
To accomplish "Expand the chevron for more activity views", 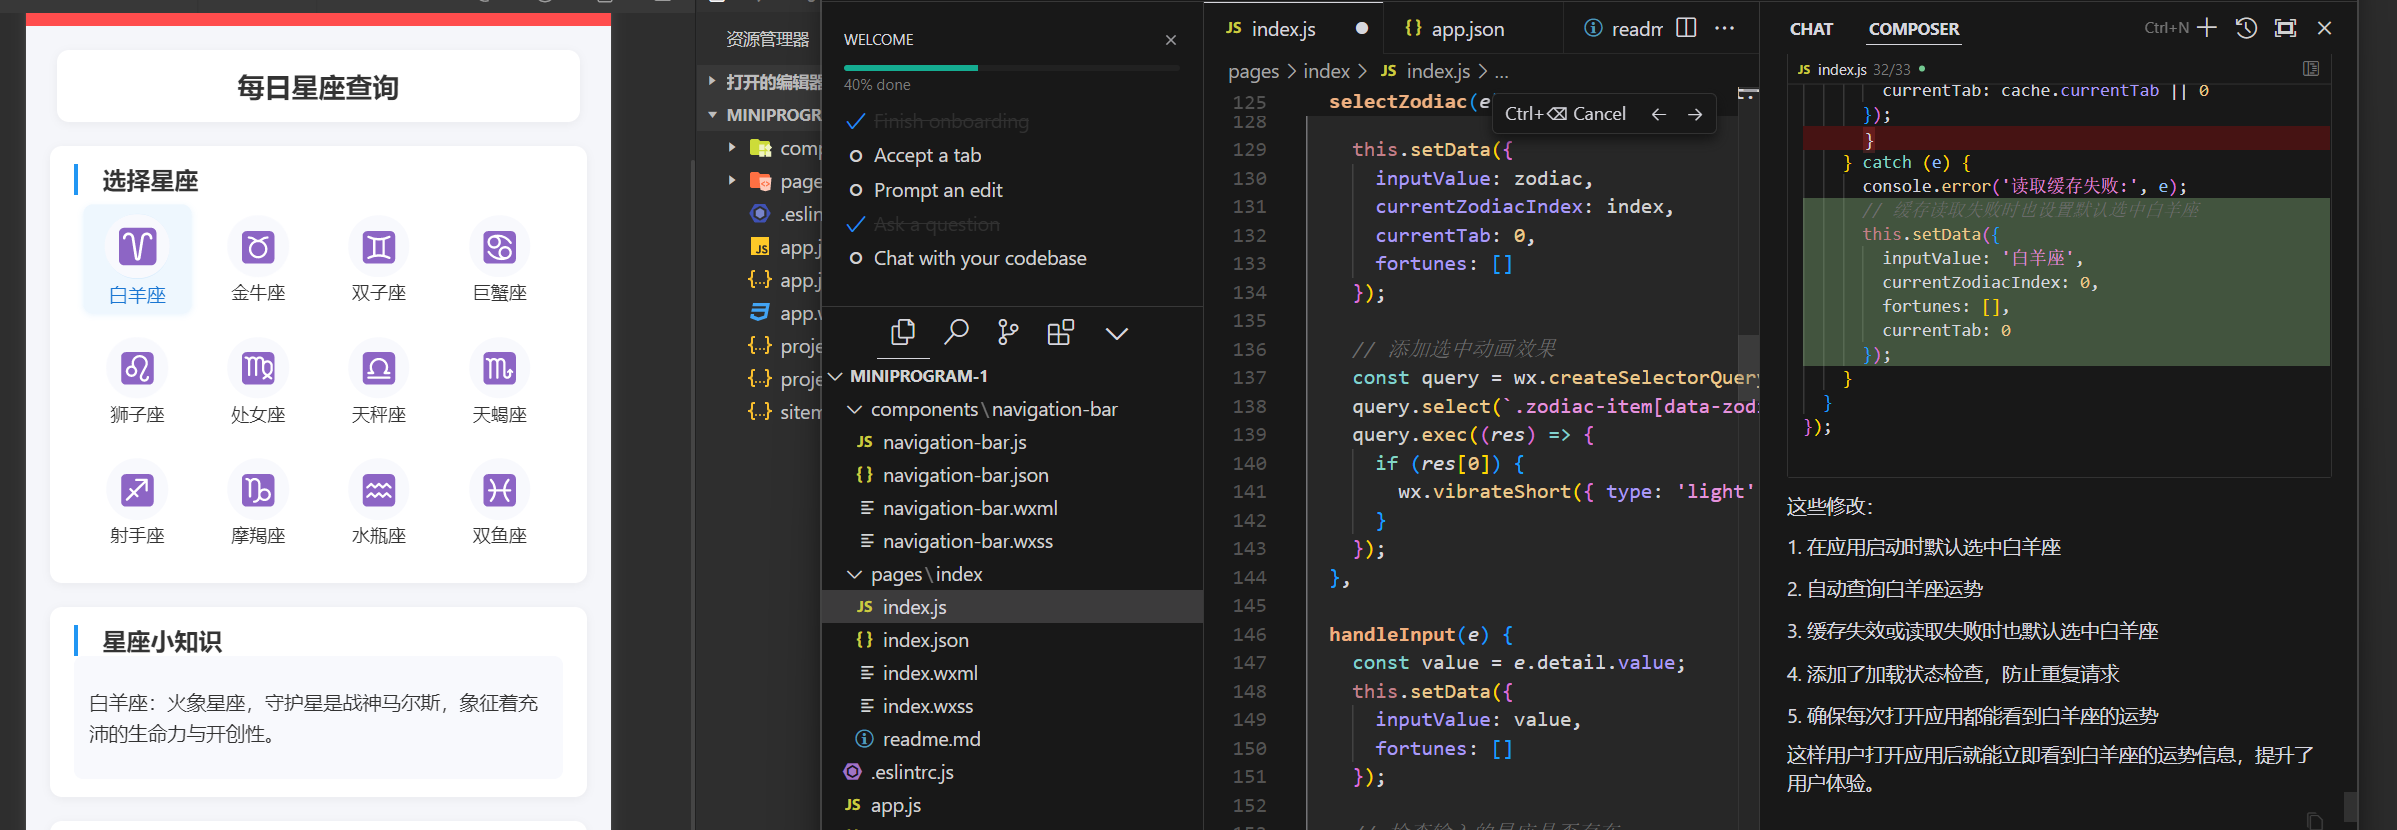I will [1116, 333].
